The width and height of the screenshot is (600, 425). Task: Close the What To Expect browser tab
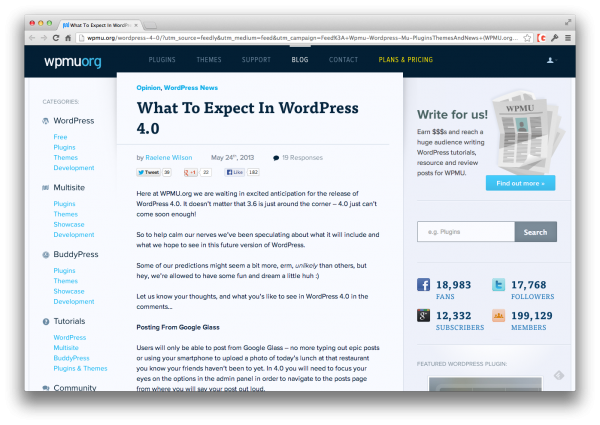[x=136, y=25]
